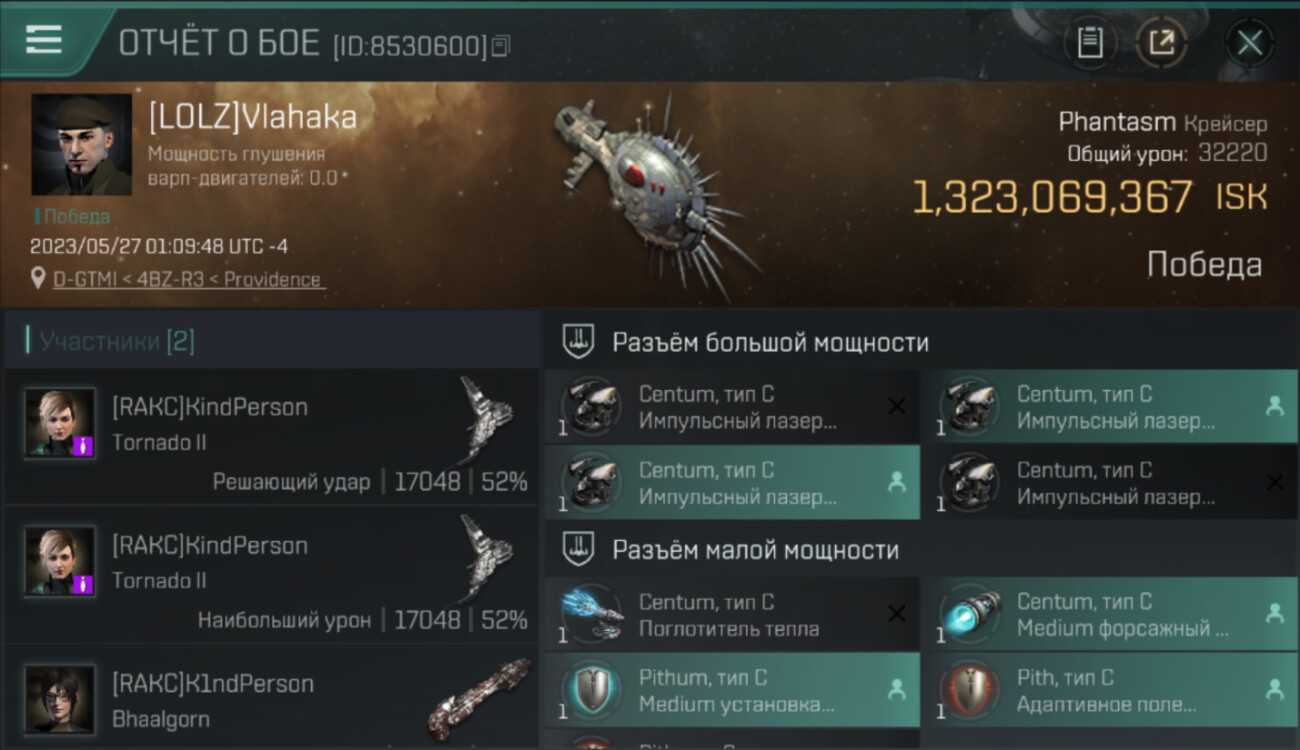Open first KindPerson Tornado II participant entry
Image resolution: width=1300 pixels, height=750 pixels.
pos(271,436)
